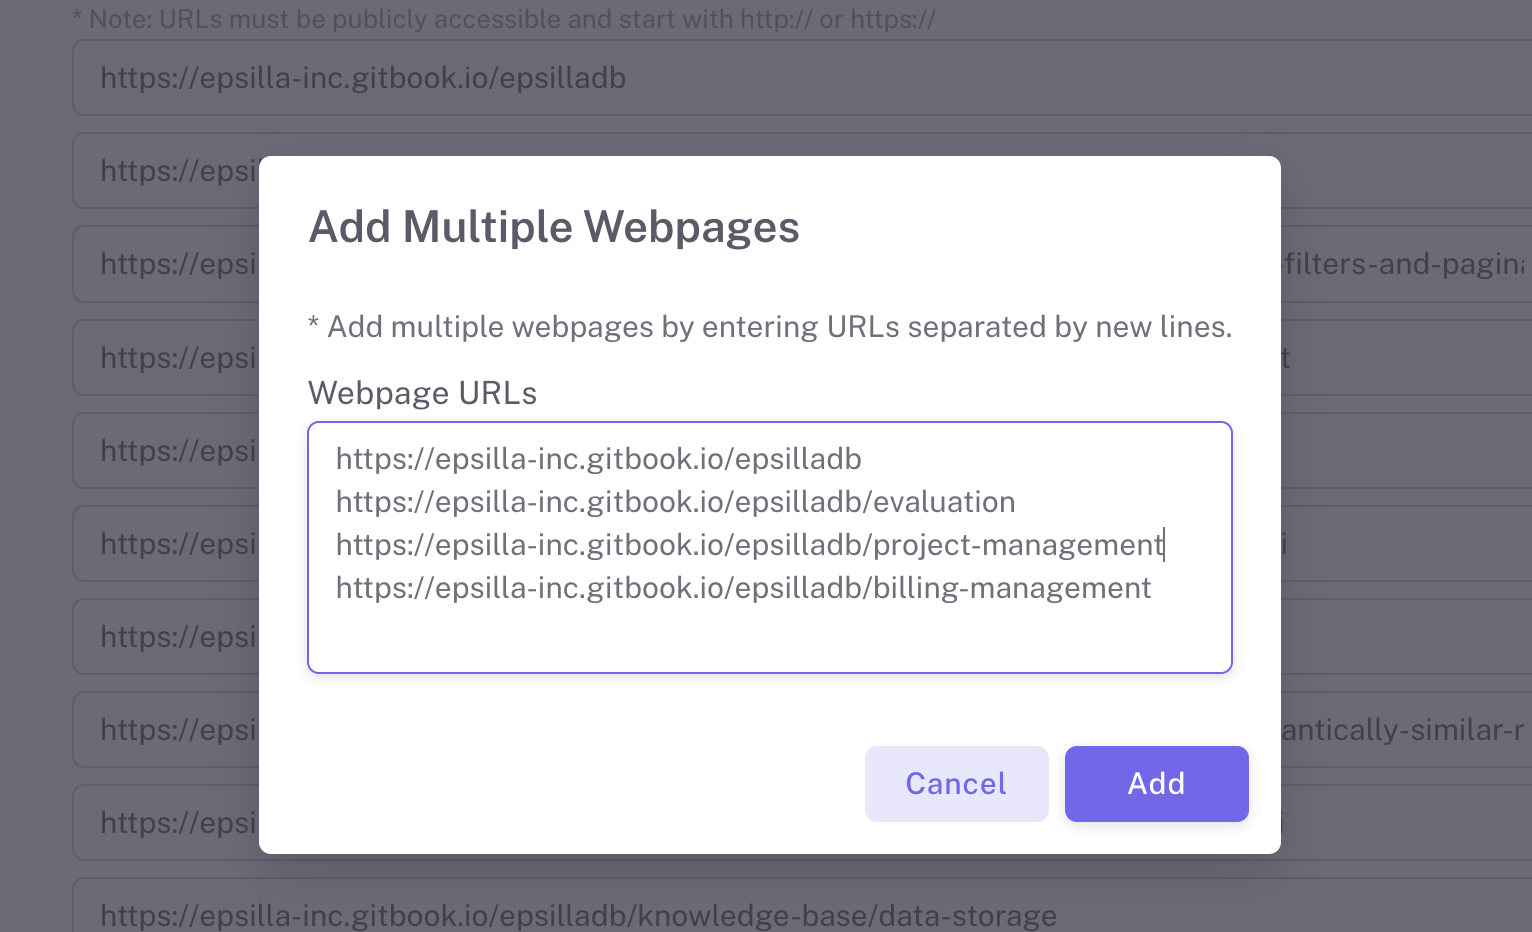The height and width of the screenshot is (932, 1532).
Task: Click the URL field directly above the filters-and-pagina field
Action: pyautogui.click(x=166, y=171)
